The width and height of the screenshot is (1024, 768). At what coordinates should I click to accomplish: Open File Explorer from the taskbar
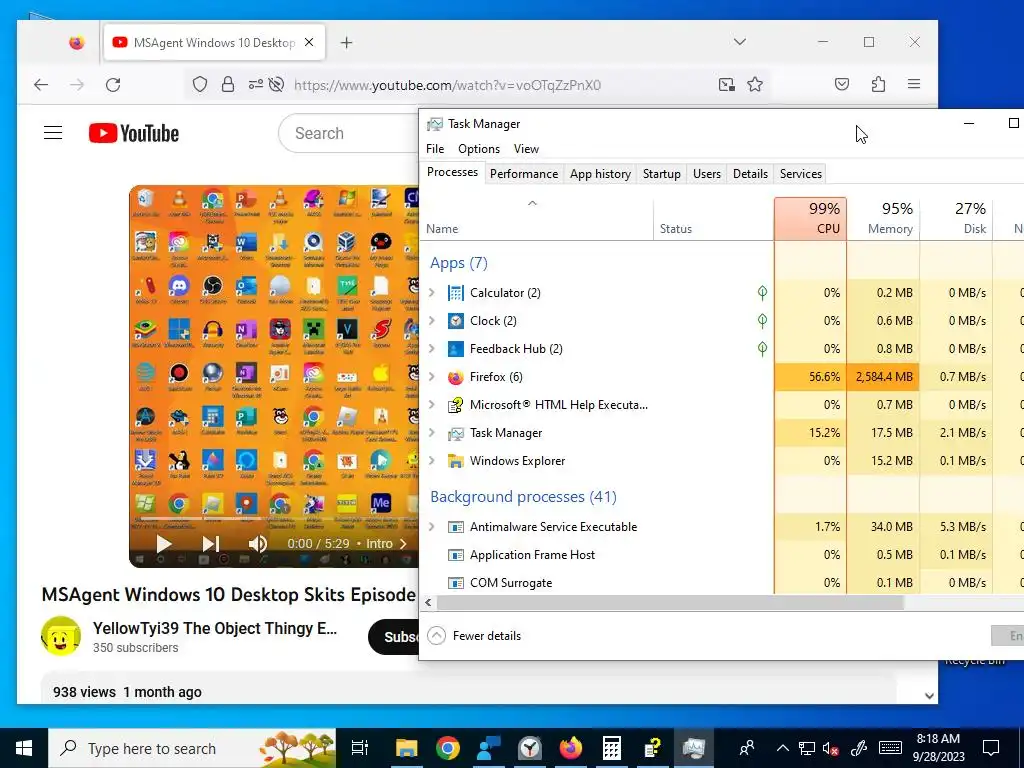(x=406, y=748)
